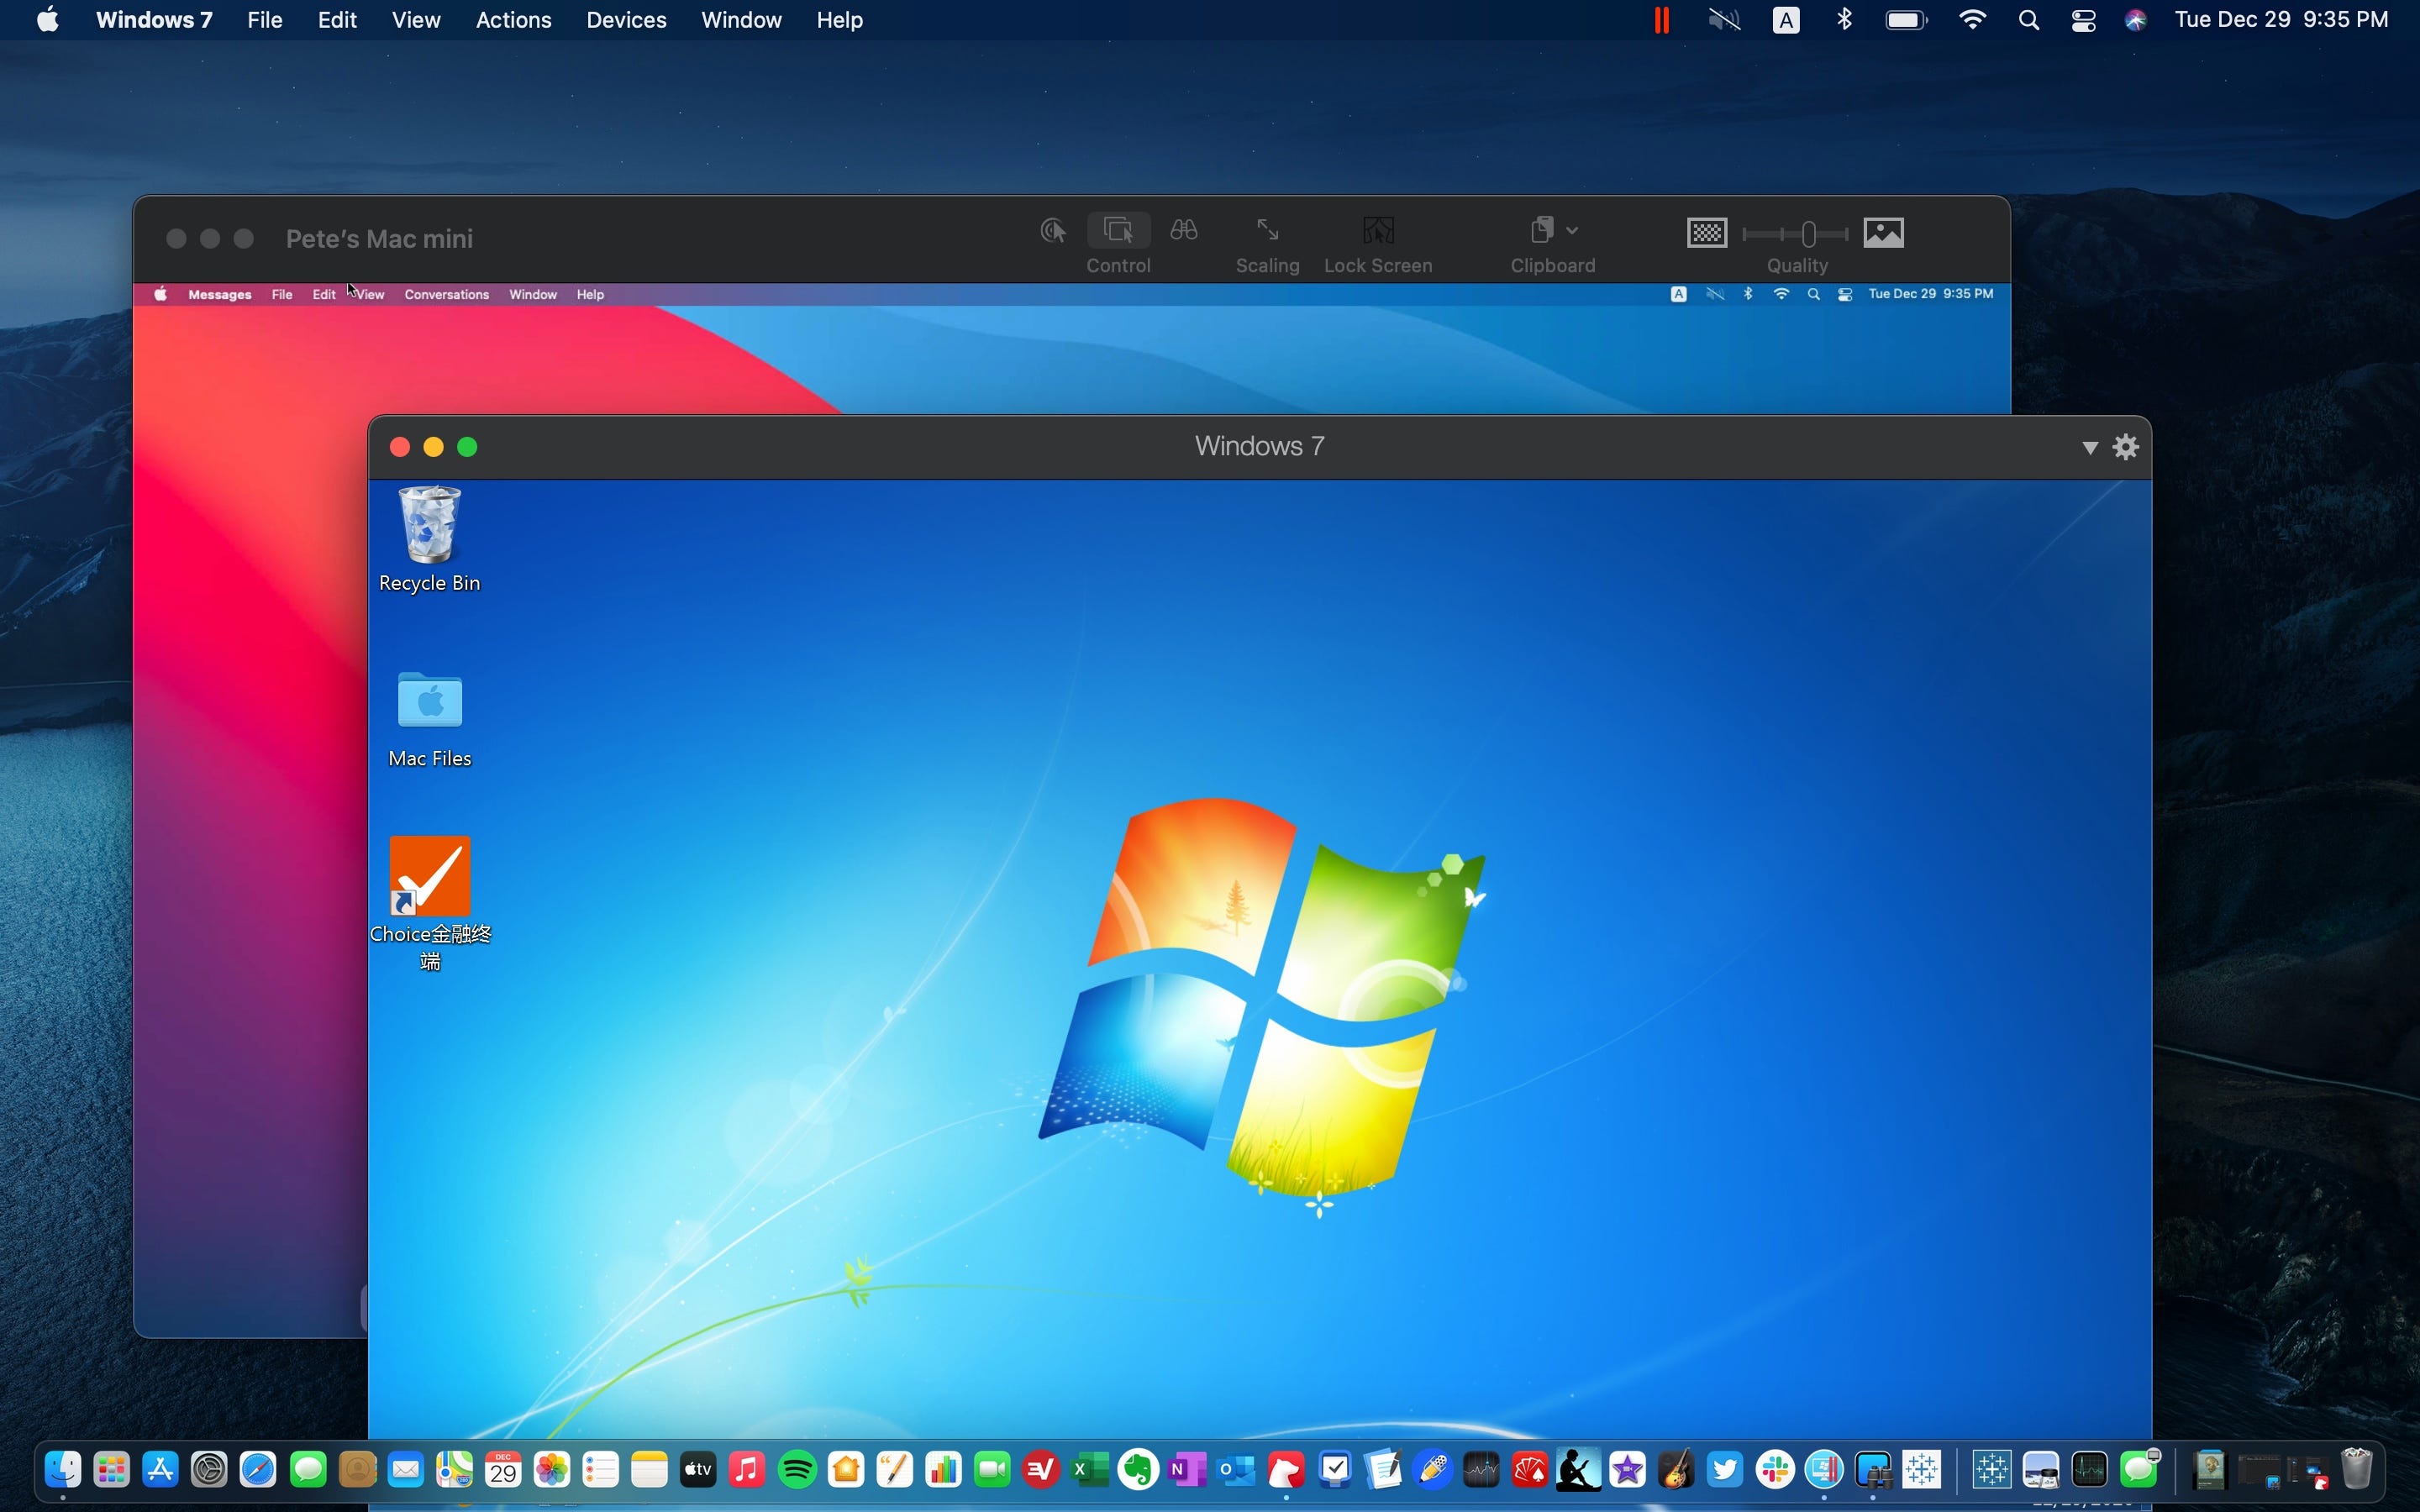Open Twitter from the Dock

(1725, 1470)
